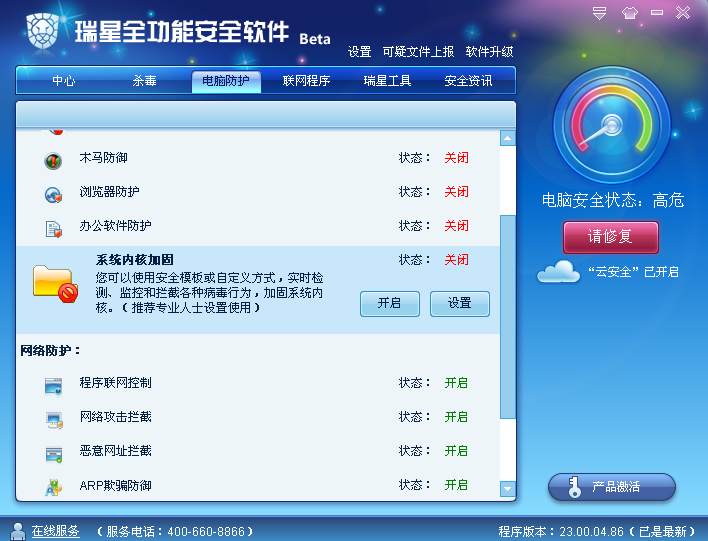Minimize the Rising window

point(657,13)
